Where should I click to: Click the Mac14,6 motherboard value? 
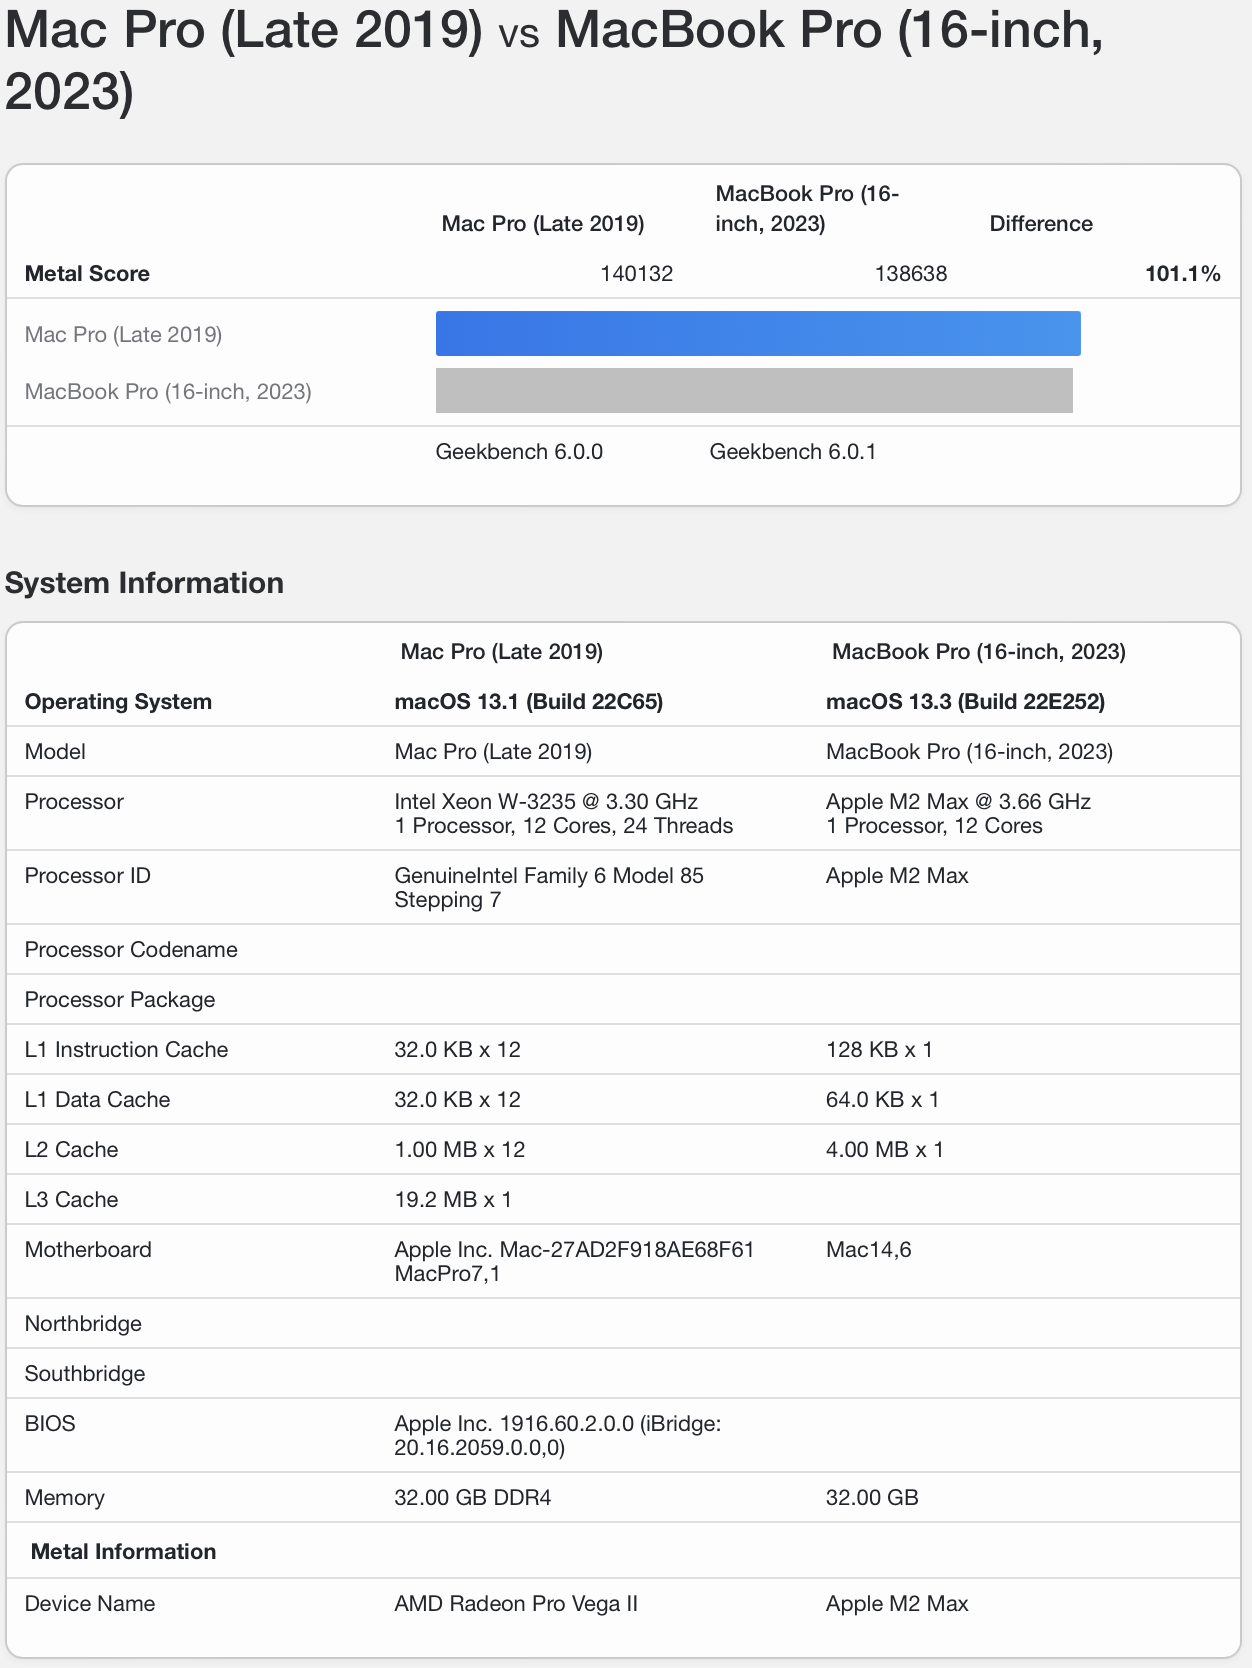pyautogui.click(x=868, y=1250)
